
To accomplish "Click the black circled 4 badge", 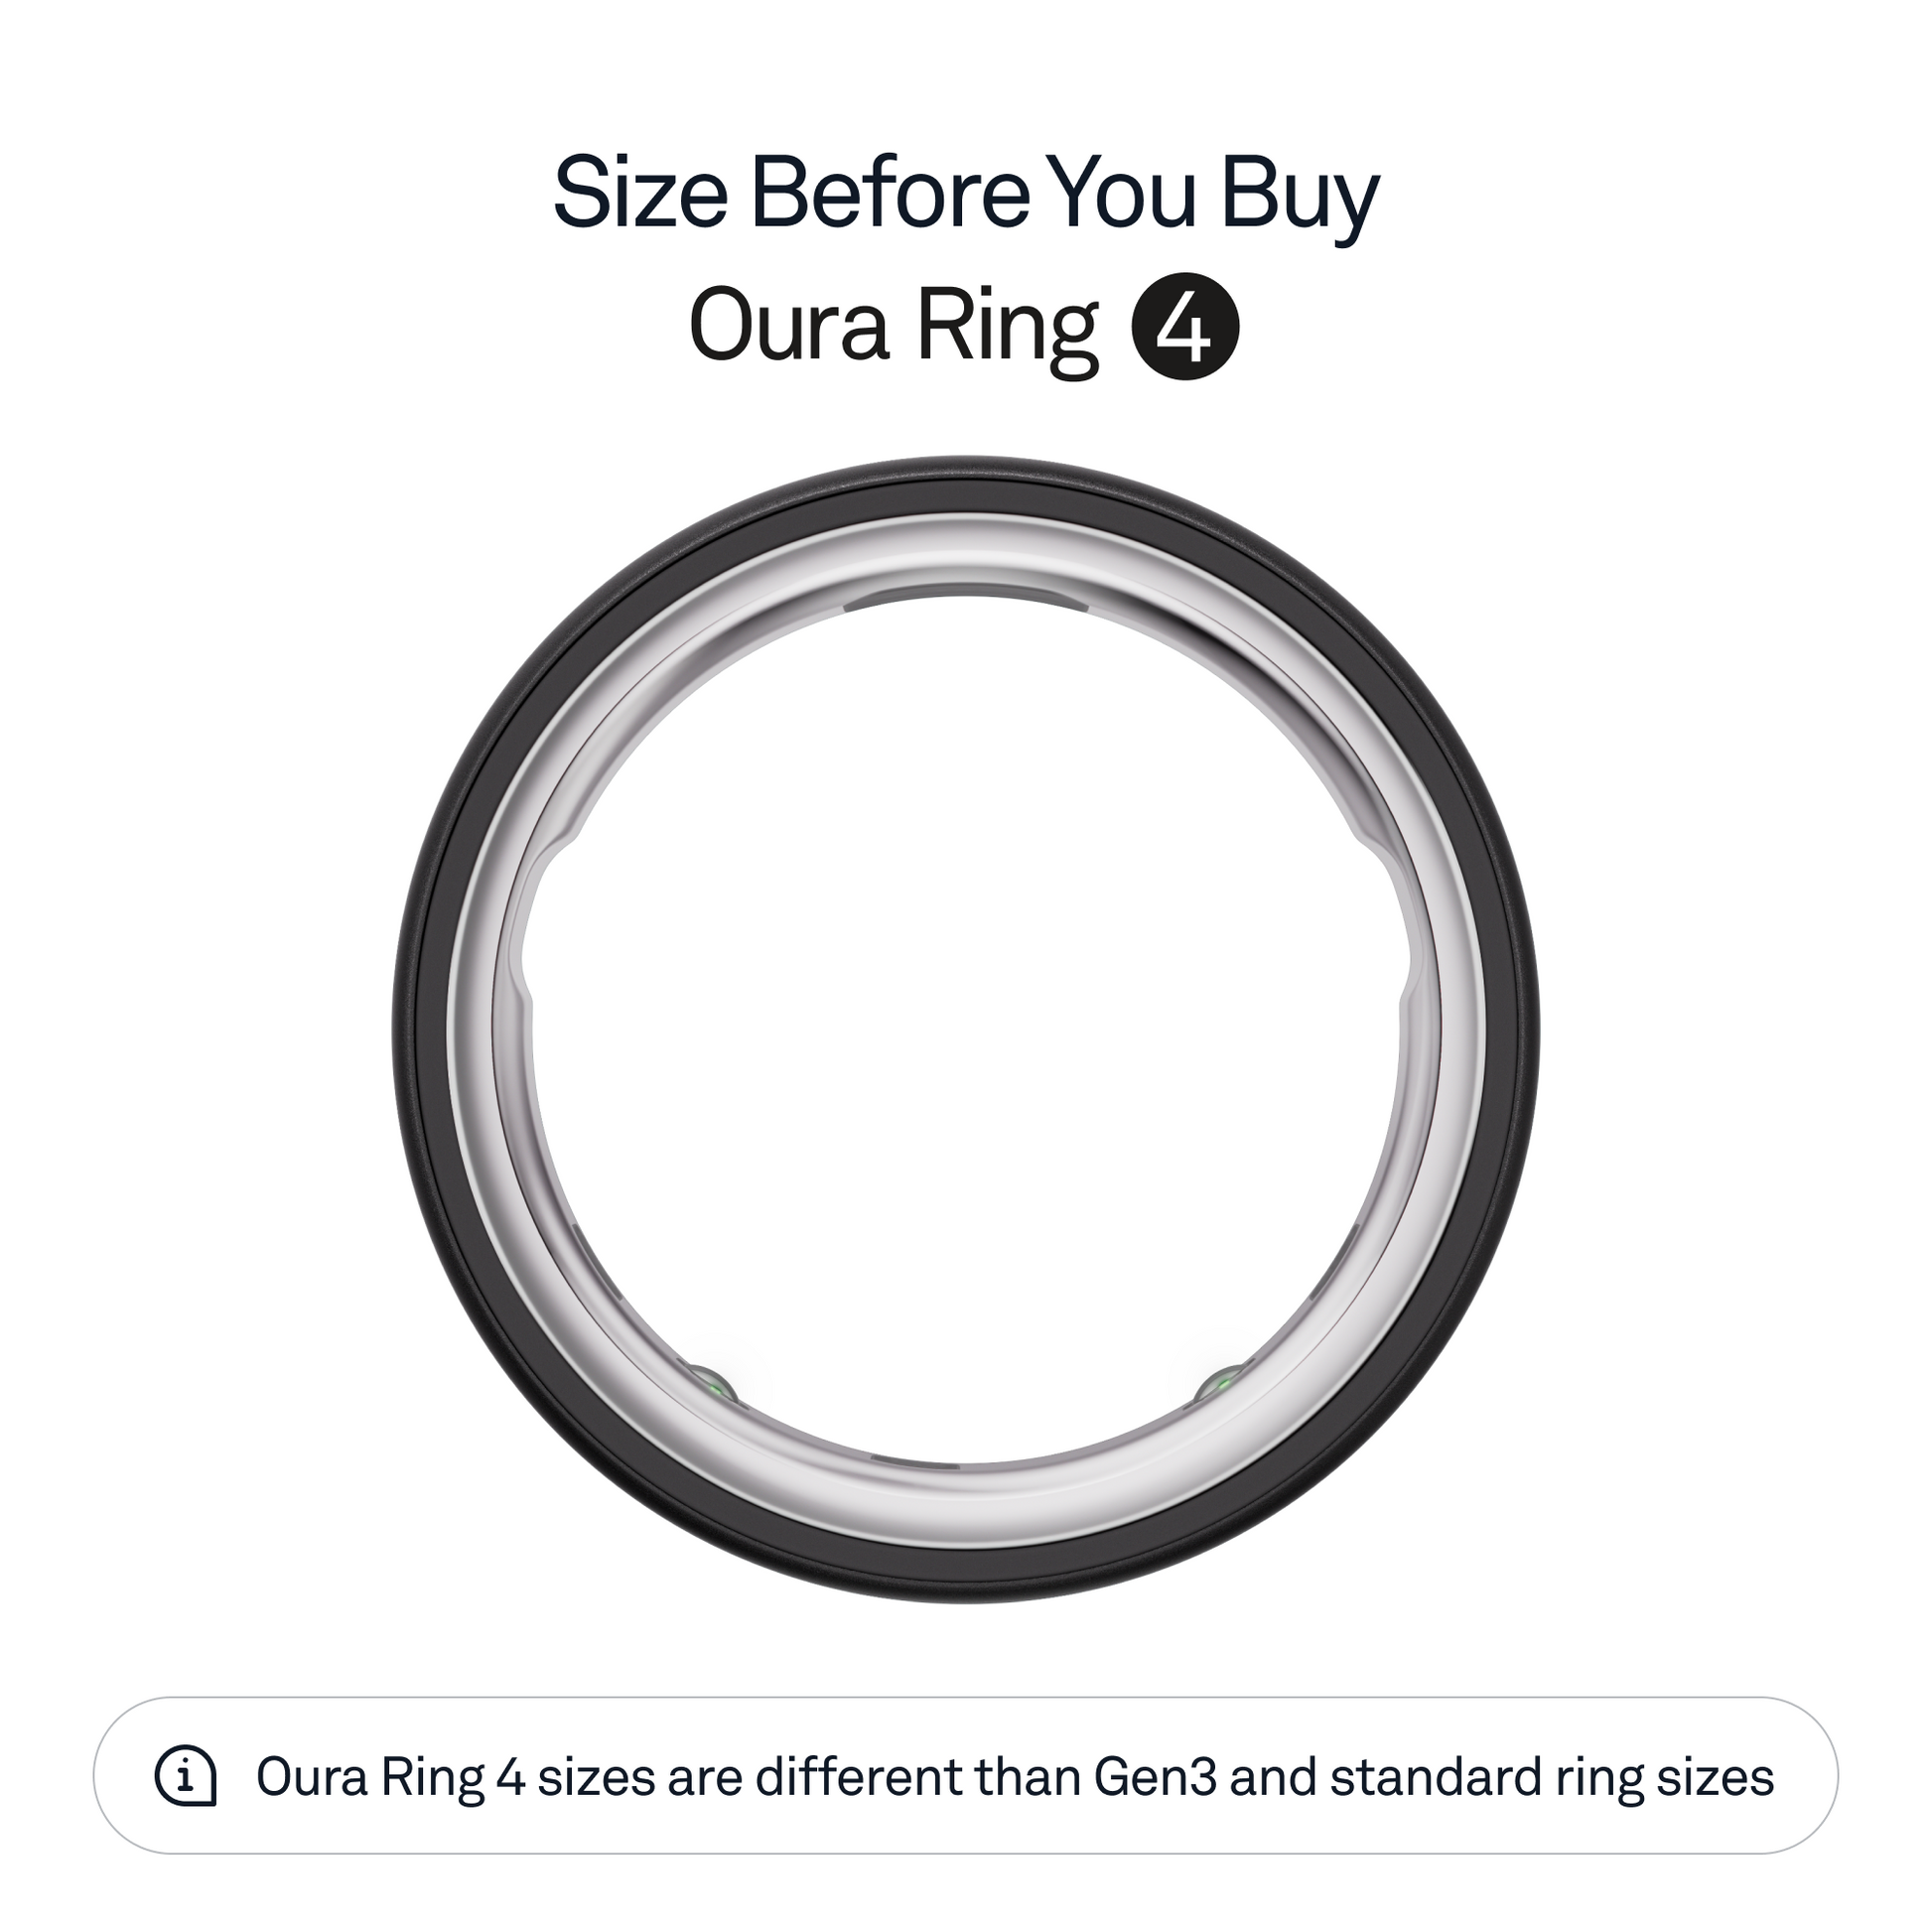I will tap(1185, 327).
